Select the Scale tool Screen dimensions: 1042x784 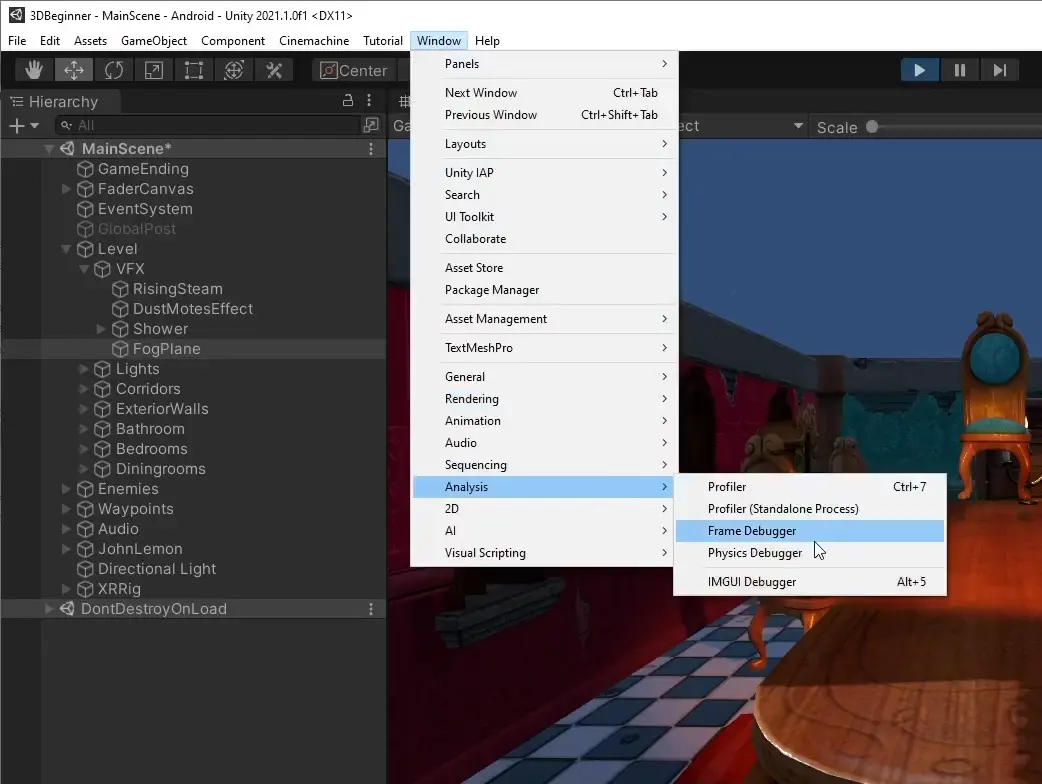pos(154,70)
